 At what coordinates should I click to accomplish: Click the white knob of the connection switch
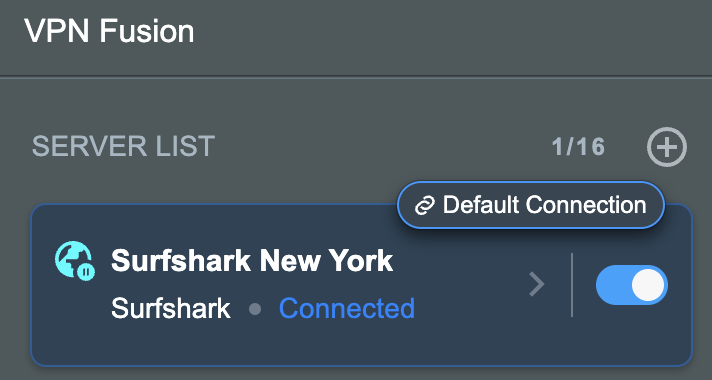[x=648, y=285]
